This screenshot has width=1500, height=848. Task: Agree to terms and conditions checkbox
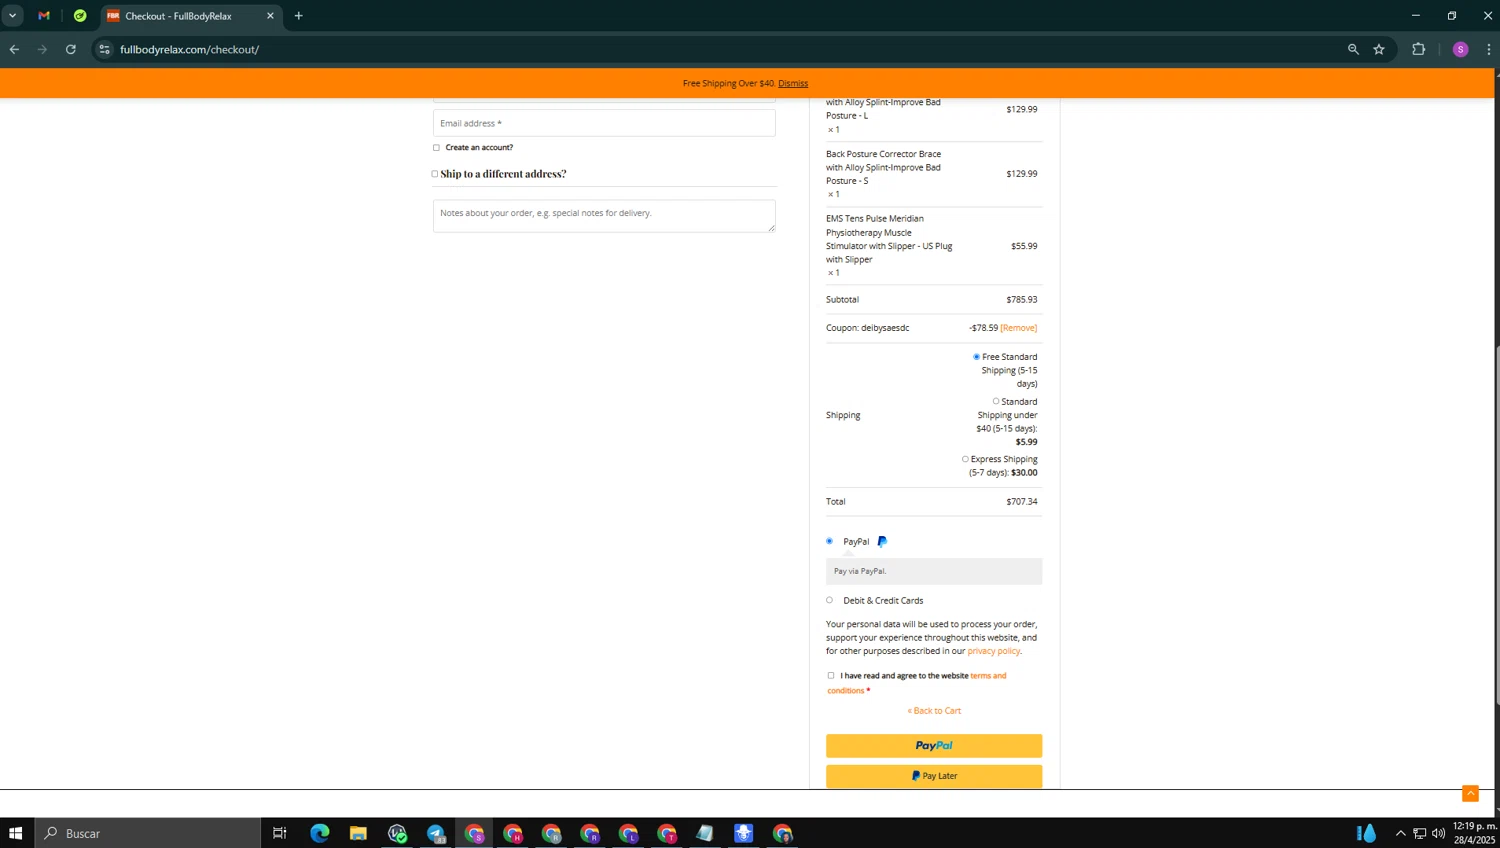coord(831,676)
